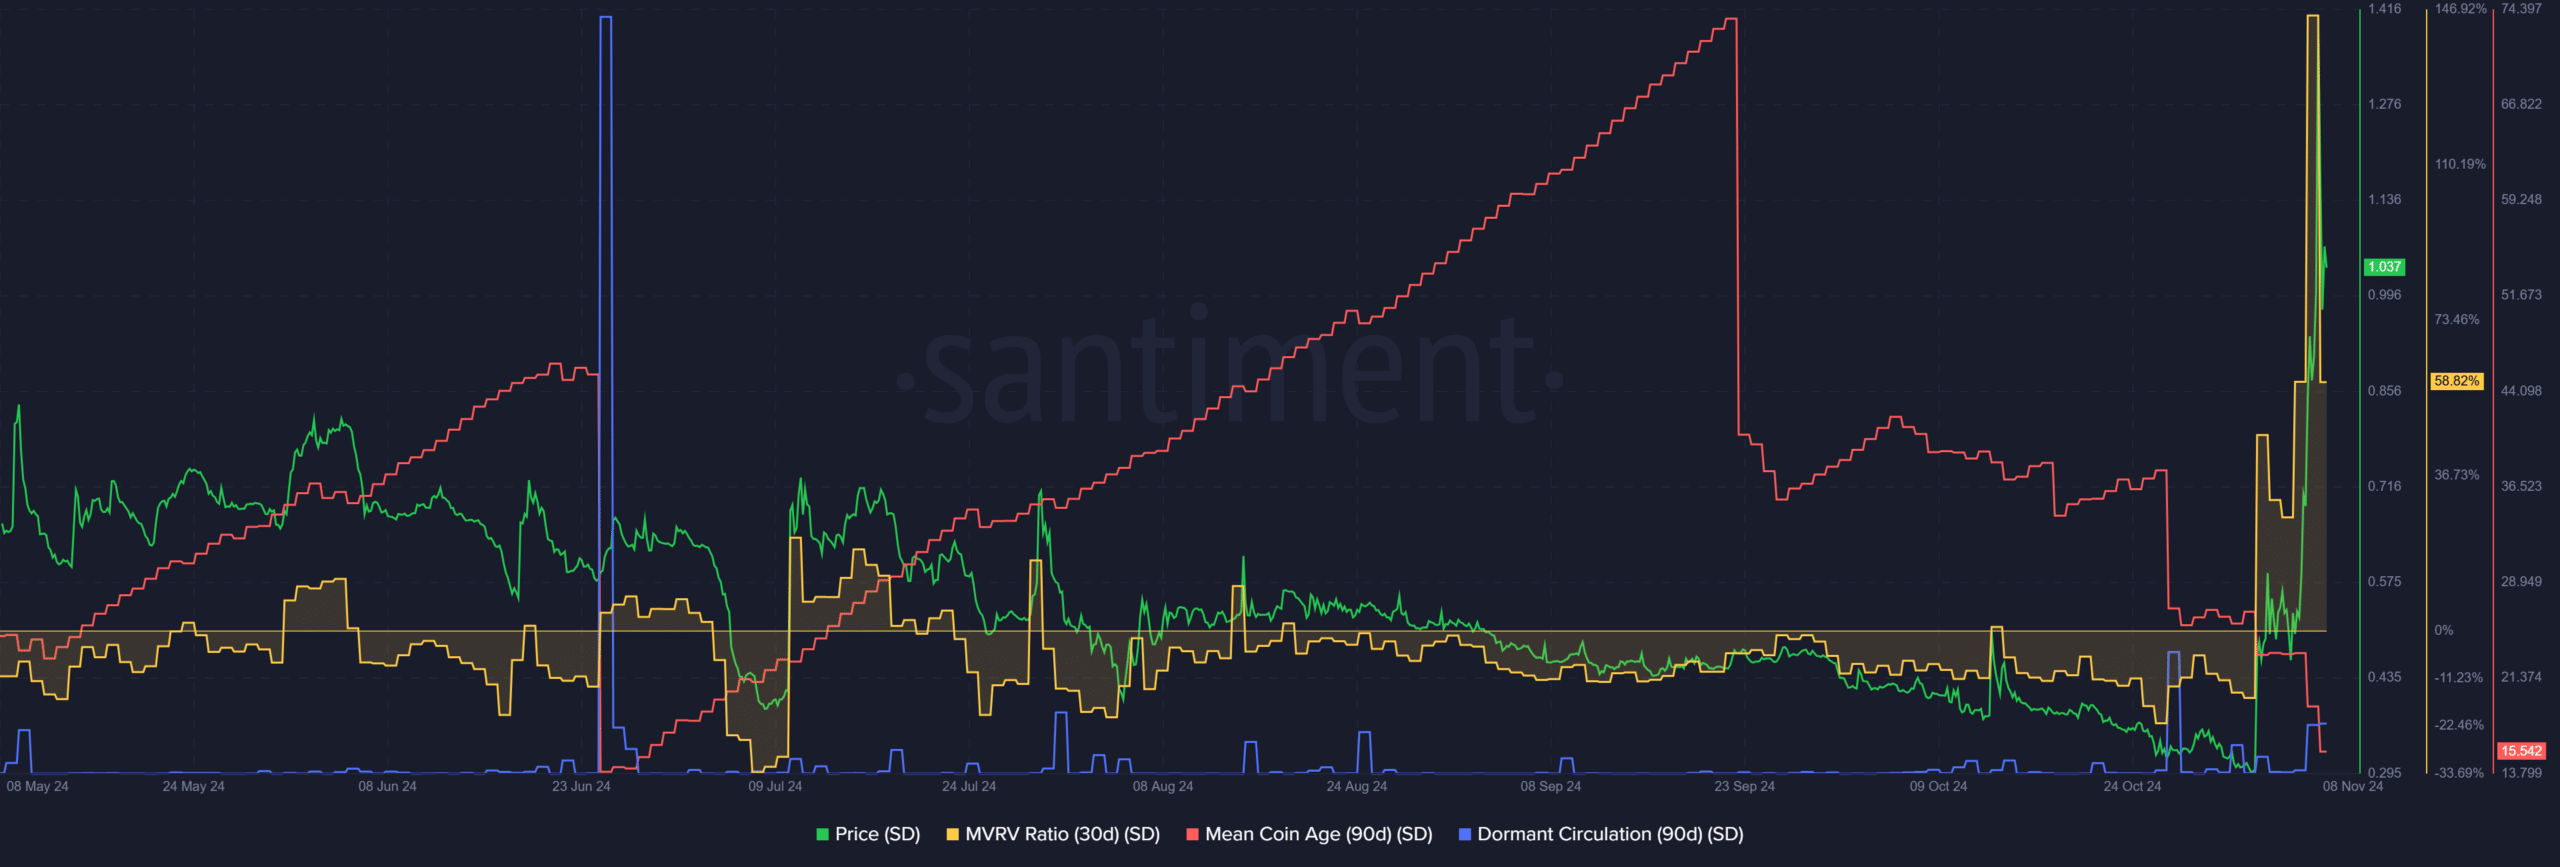Click the 1.416 price axis value

pyautogui.click(x=2384, y=9)
